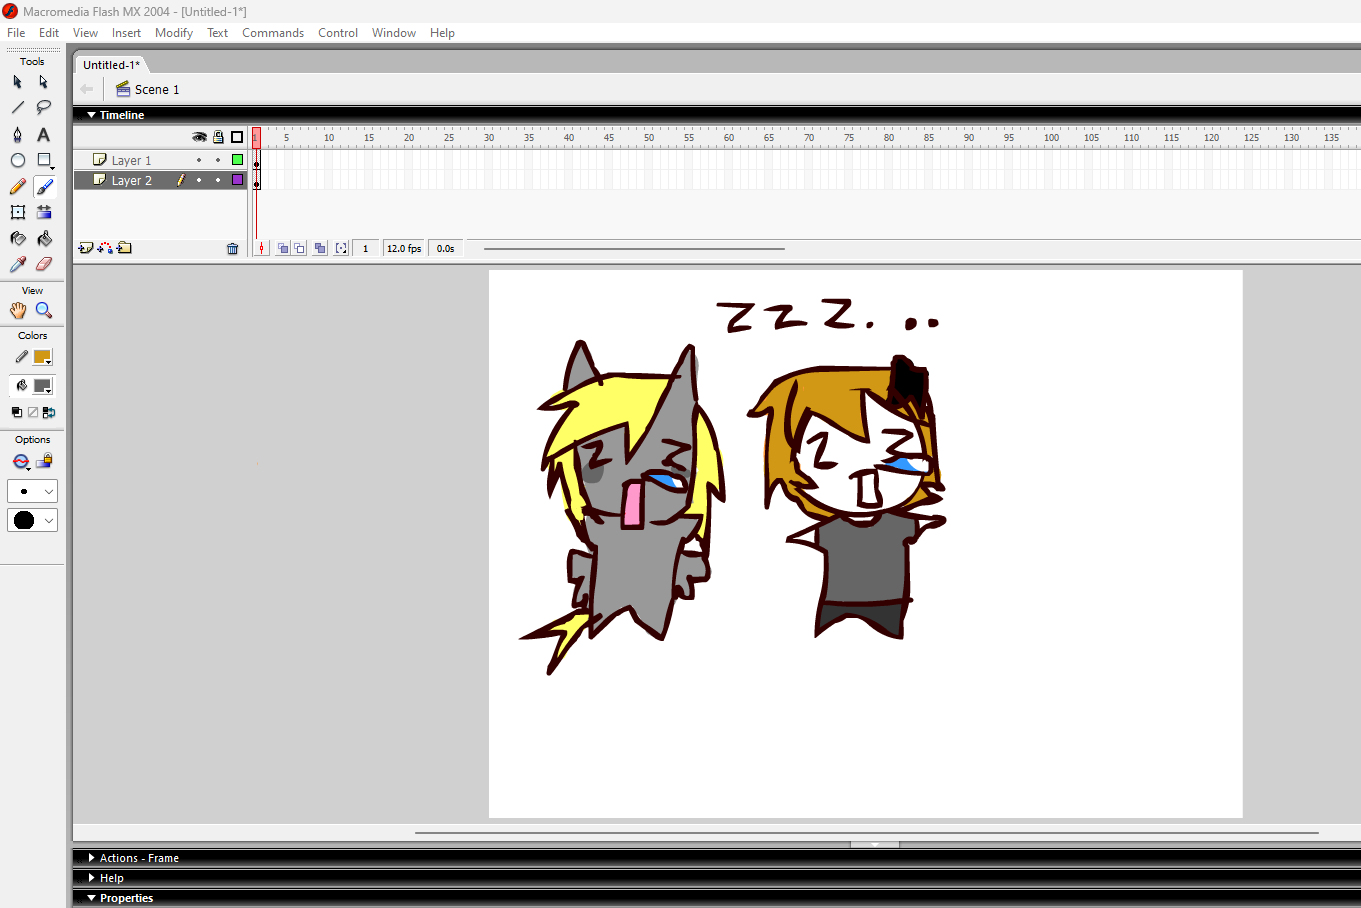The width and height of the screenshot is (1361, 908).
Task: Activate the Eraser tool
Action: click(44, 264)
